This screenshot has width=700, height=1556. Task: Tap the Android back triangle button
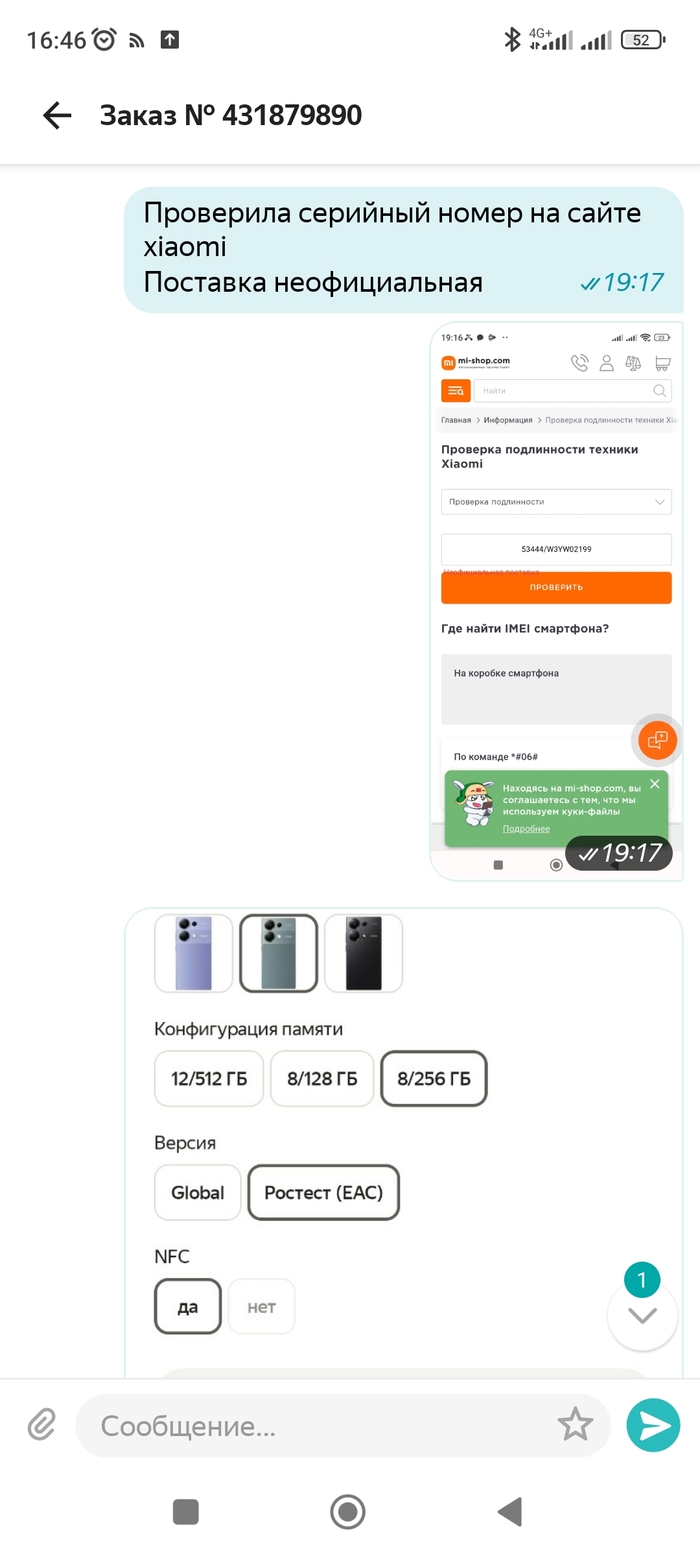[510, 1511]
